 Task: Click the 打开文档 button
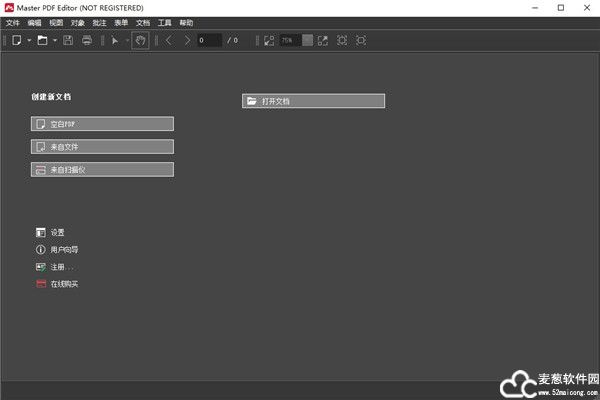[313, 101]
